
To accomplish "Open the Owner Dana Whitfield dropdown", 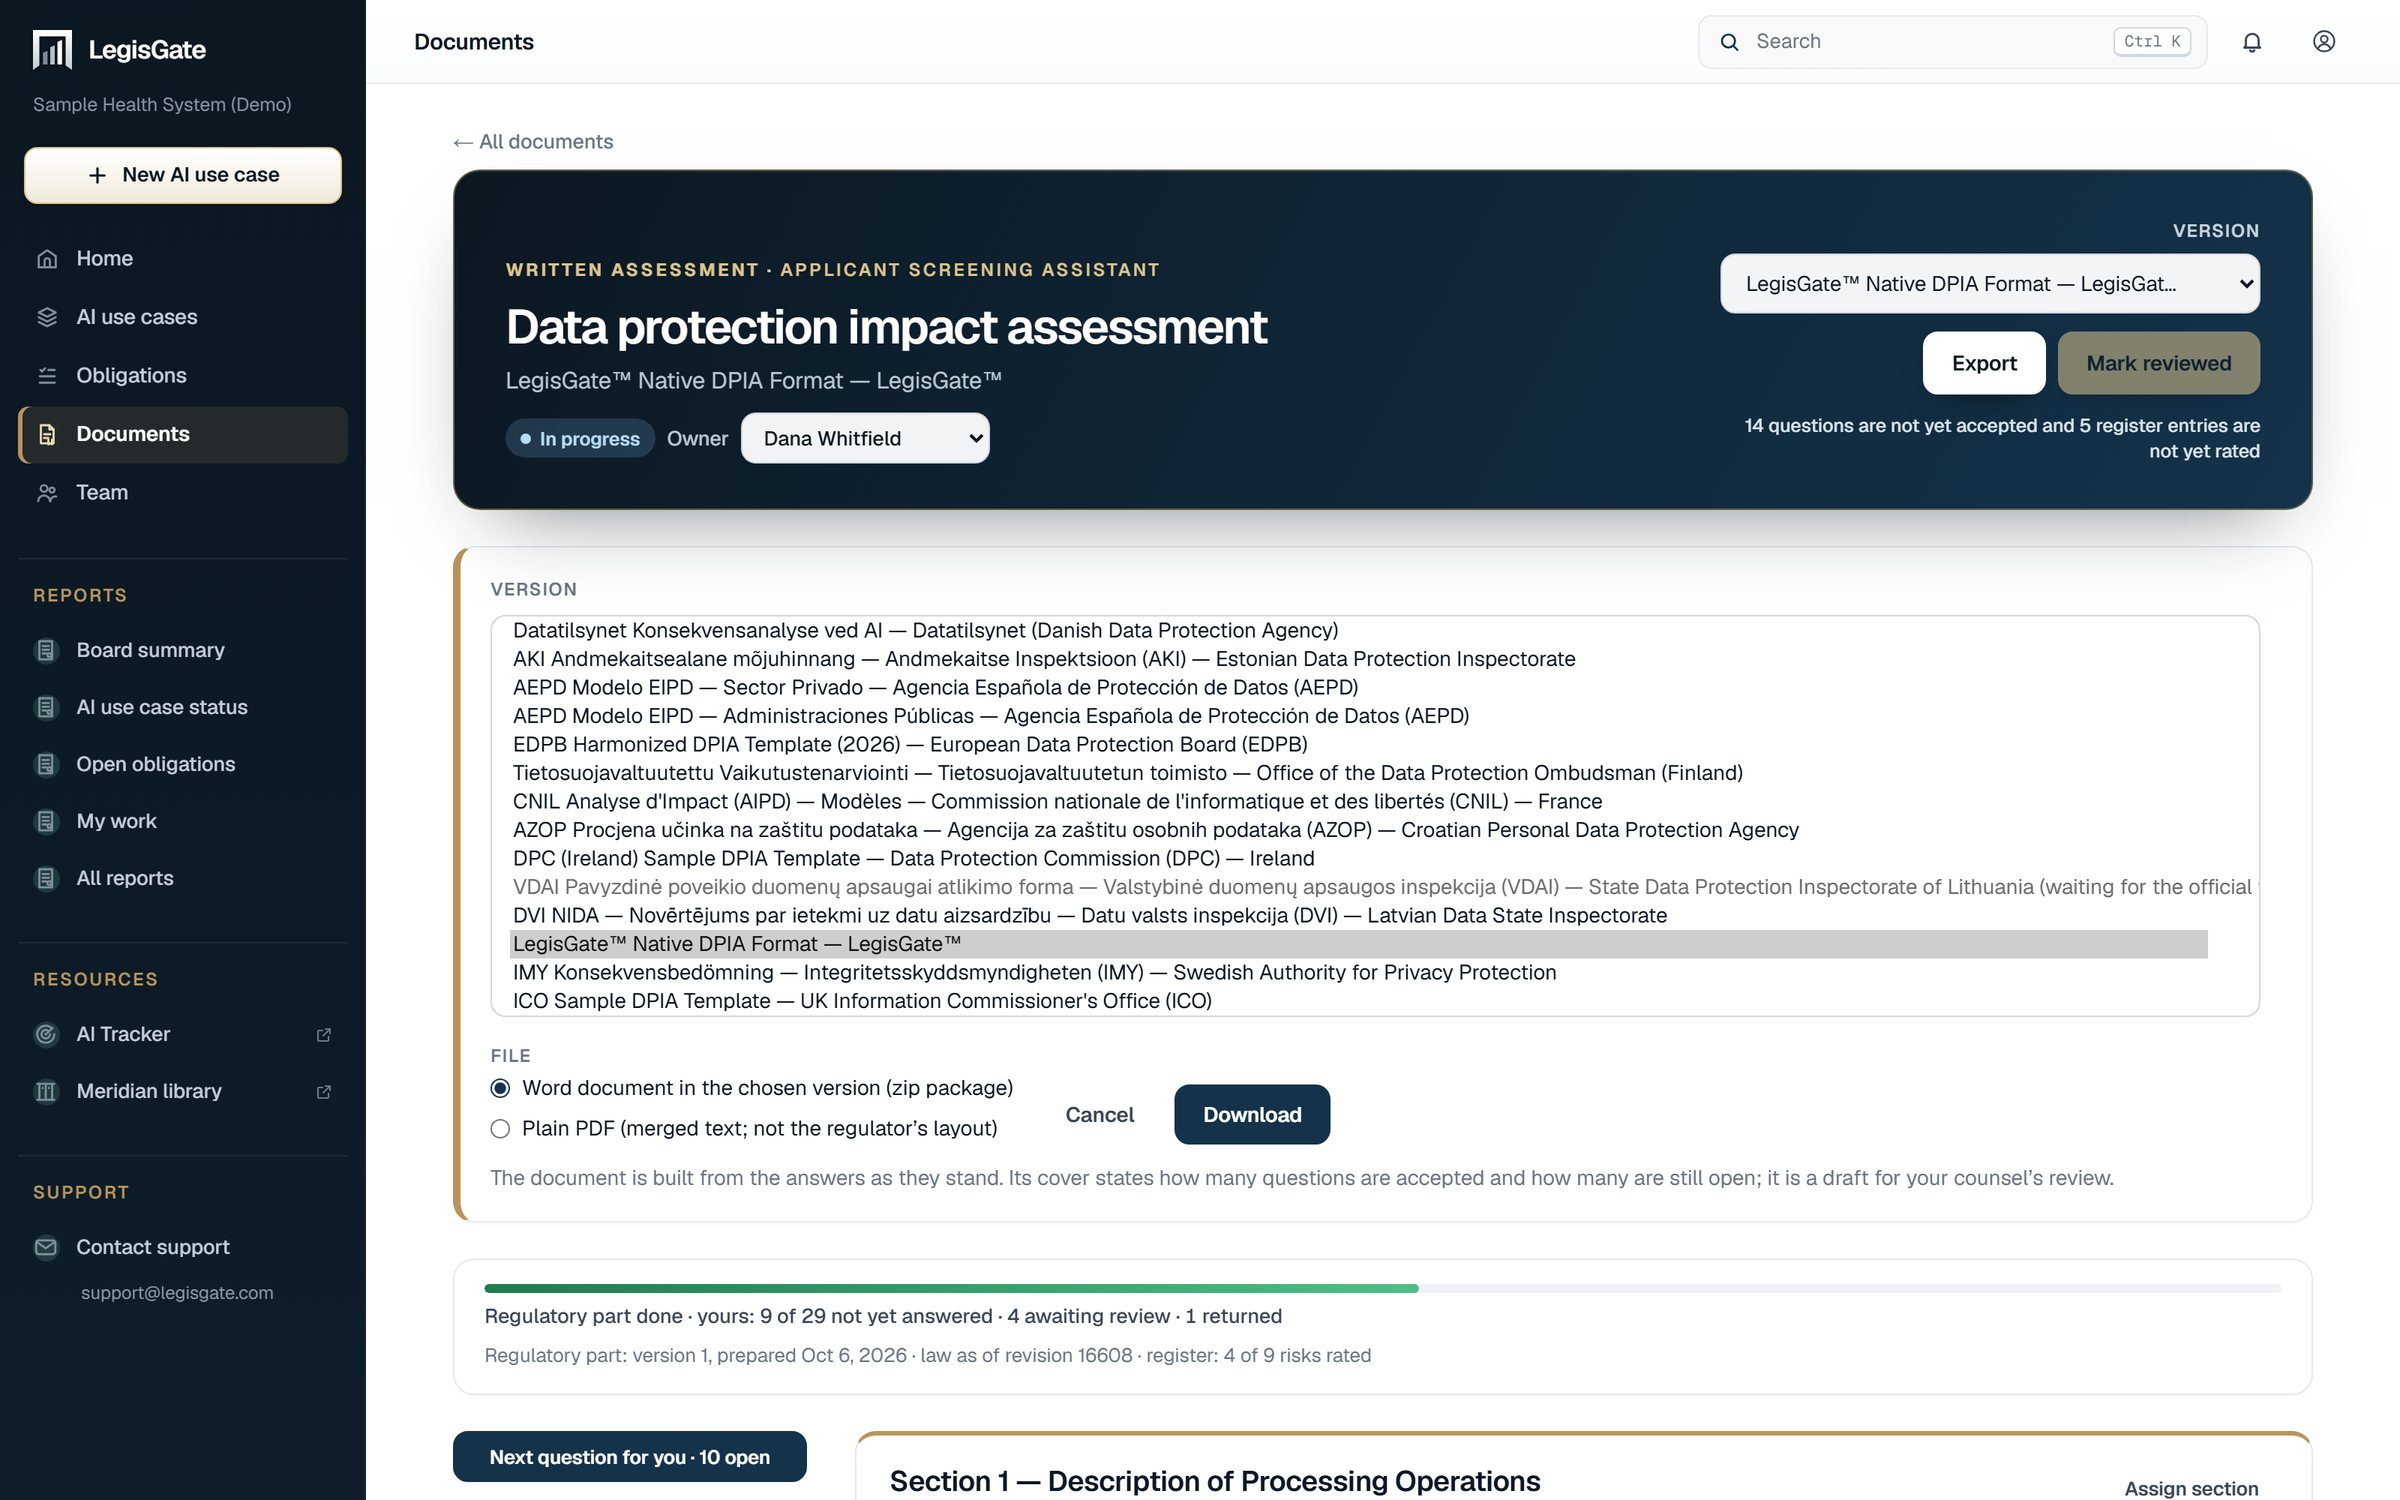I will tap(865, 438).
